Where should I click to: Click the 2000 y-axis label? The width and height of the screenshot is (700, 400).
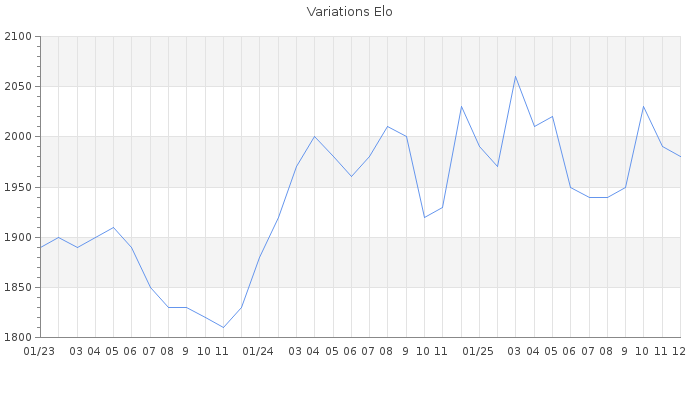pos(17,137)
